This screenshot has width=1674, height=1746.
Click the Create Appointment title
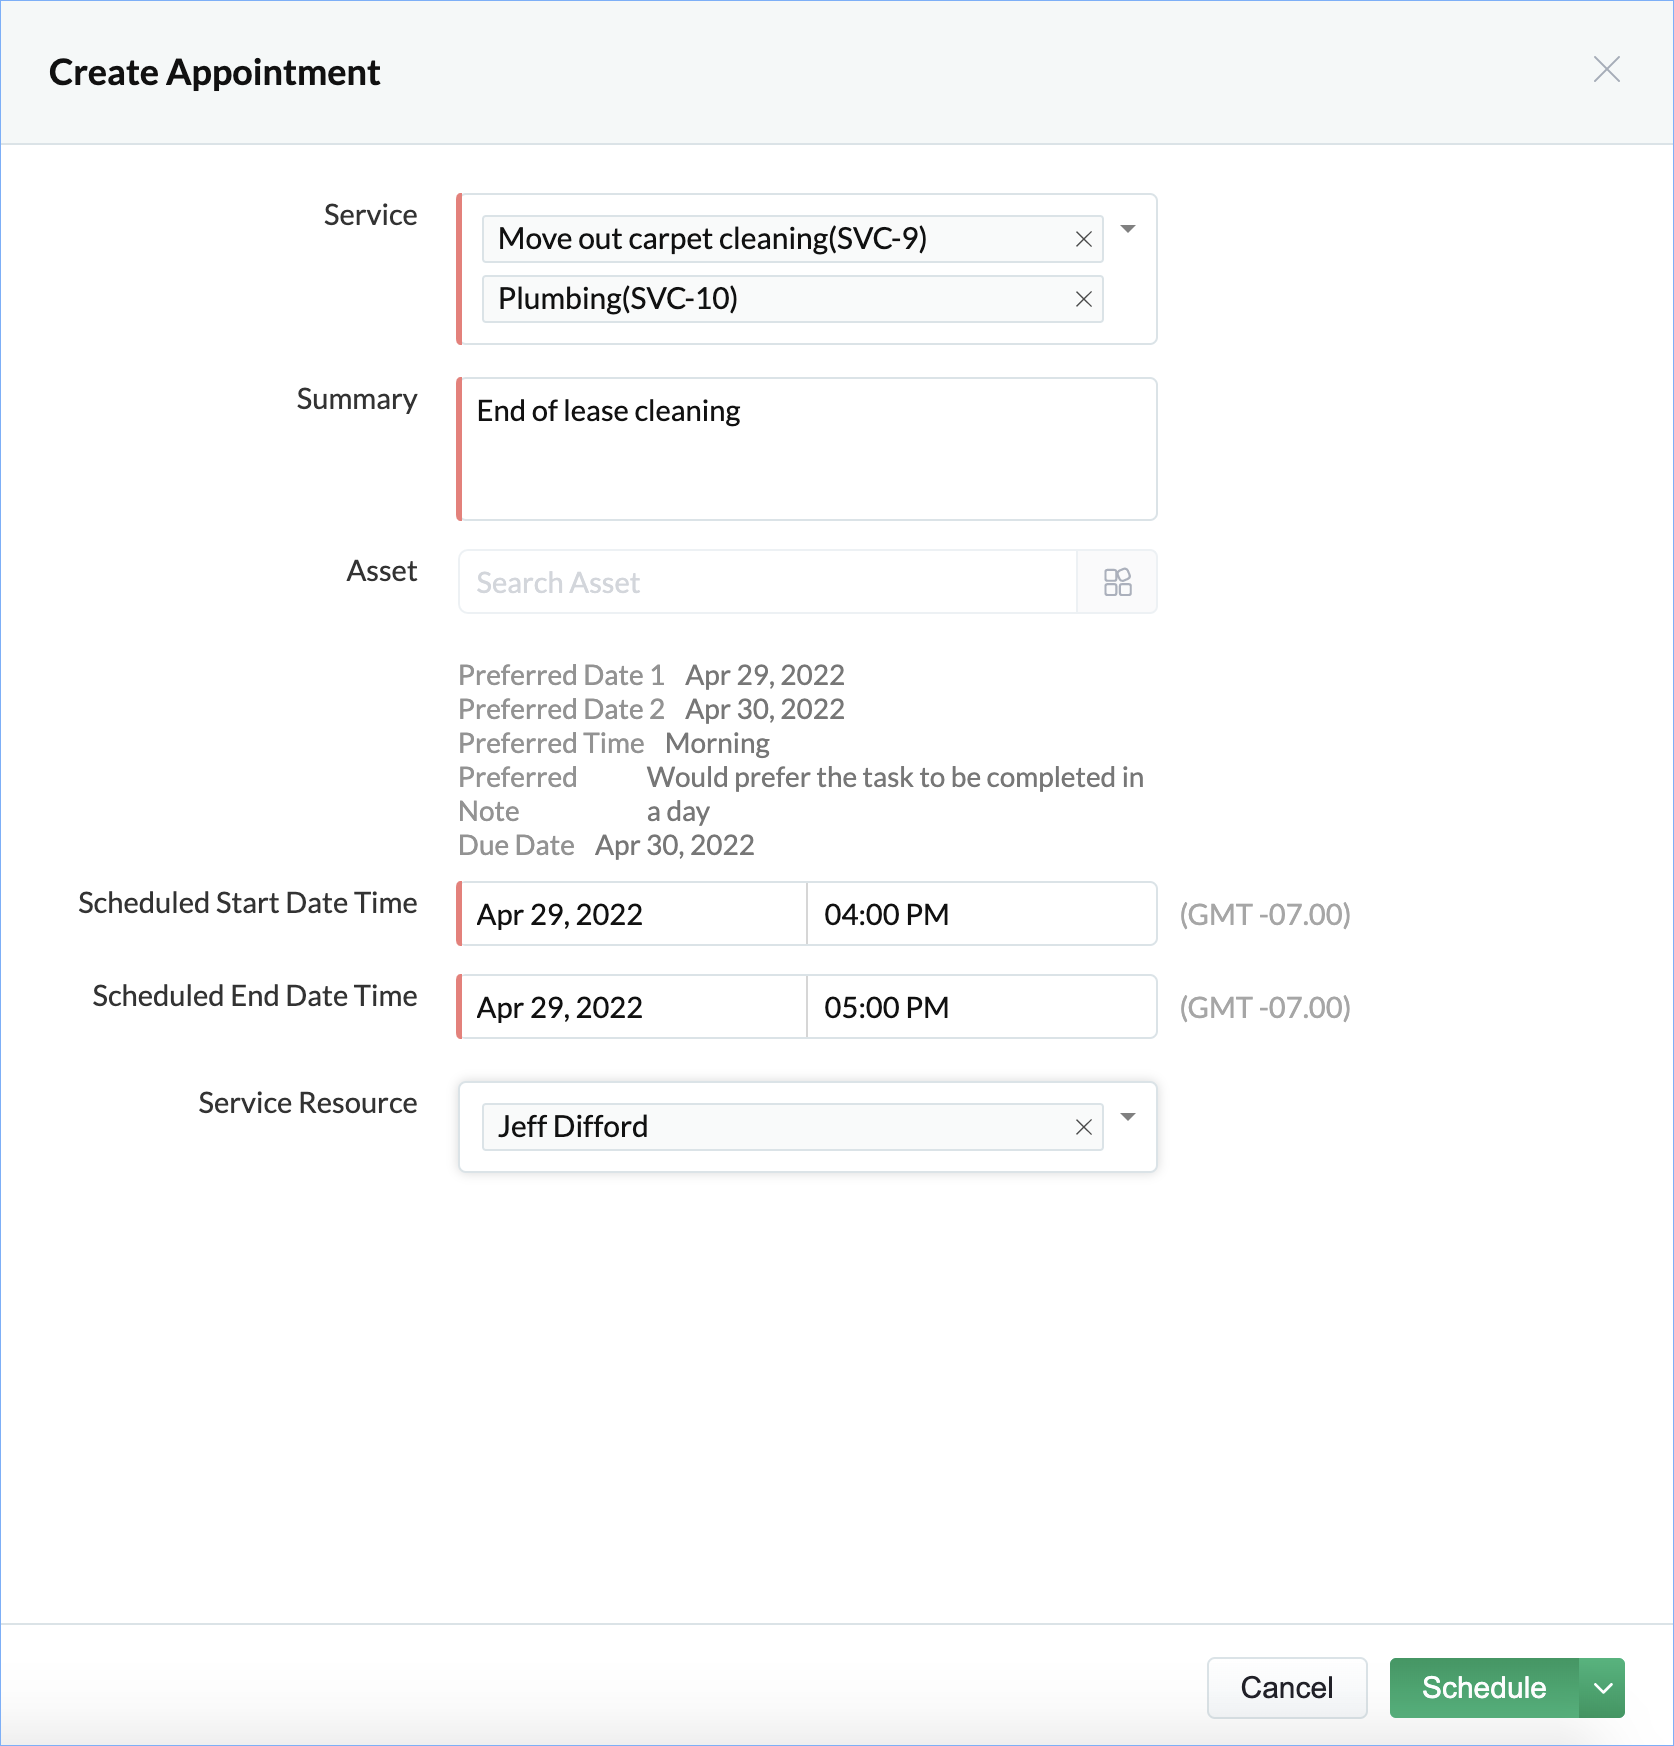tap(214, 73)
